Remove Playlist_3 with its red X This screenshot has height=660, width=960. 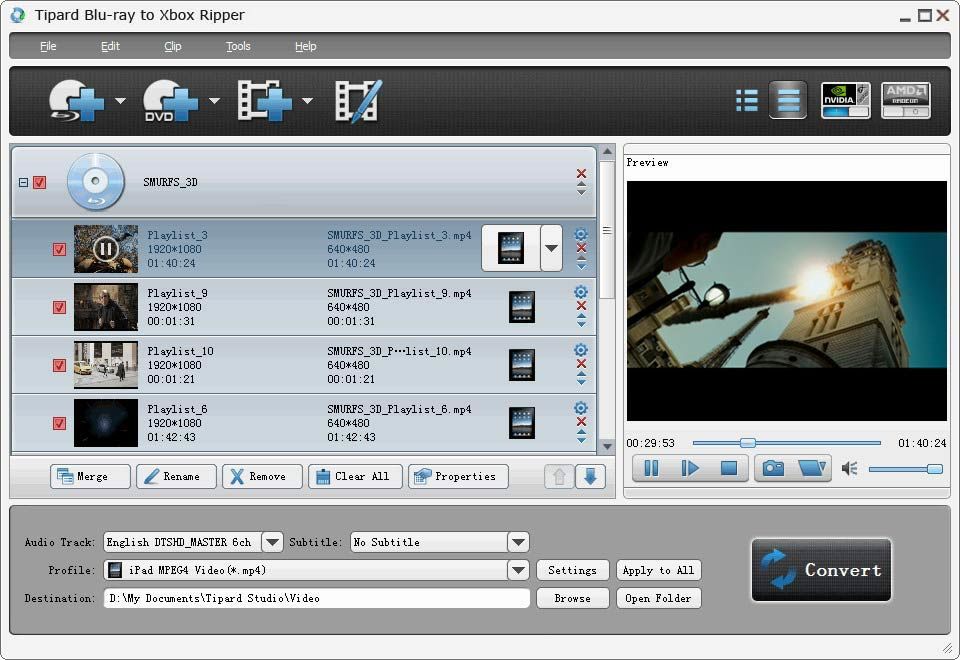(581, 248)
